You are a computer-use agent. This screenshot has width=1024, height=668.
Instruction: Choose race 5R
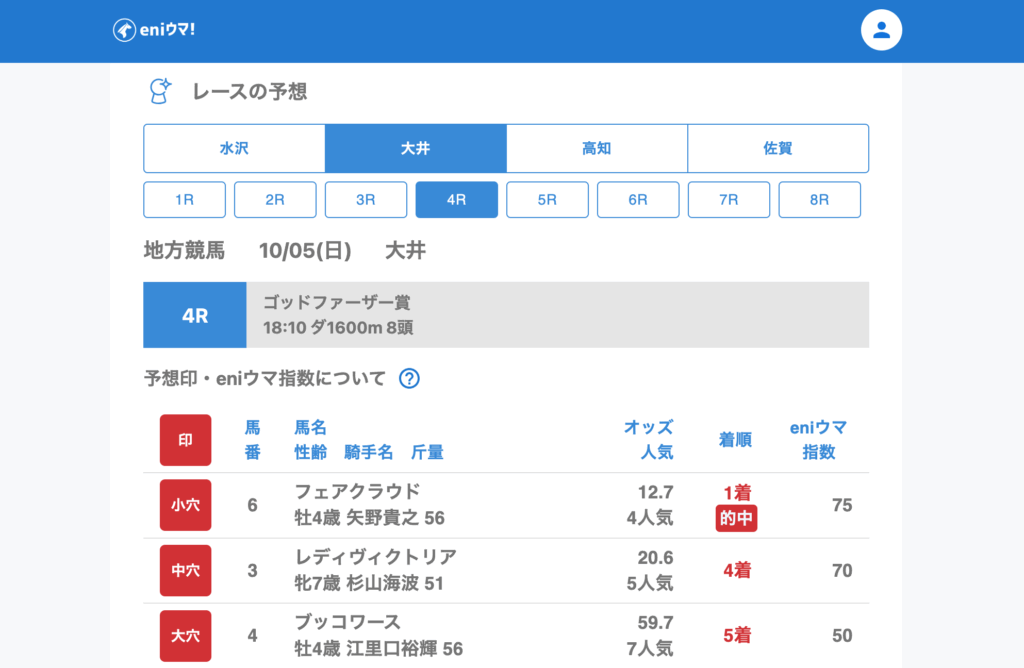coord(547,200)
